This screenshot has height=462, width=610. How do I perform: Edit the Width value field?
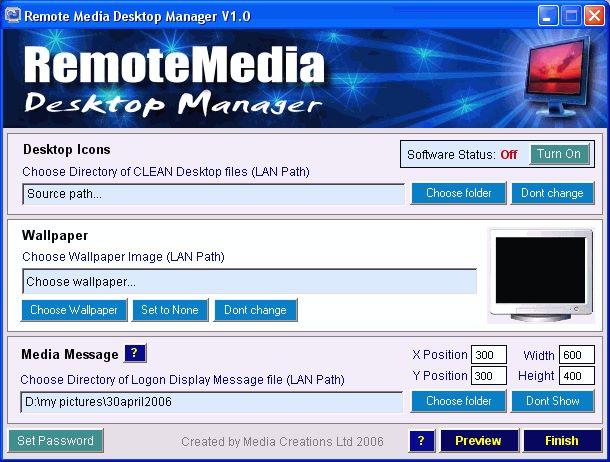(577, 355)
